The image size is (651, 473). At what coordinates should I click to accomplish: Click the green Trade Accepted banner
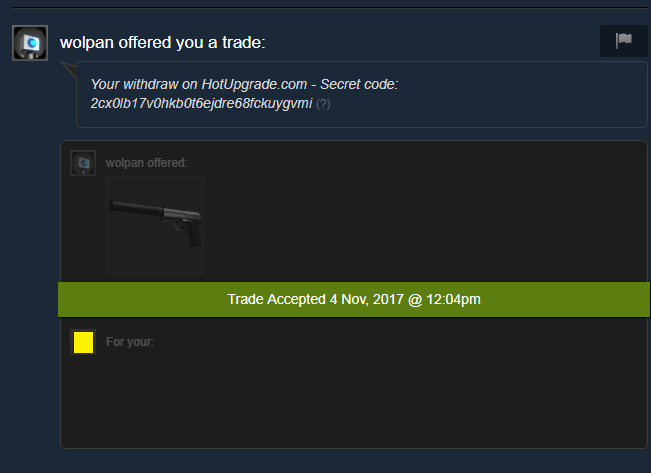click(x=354, y=299)
